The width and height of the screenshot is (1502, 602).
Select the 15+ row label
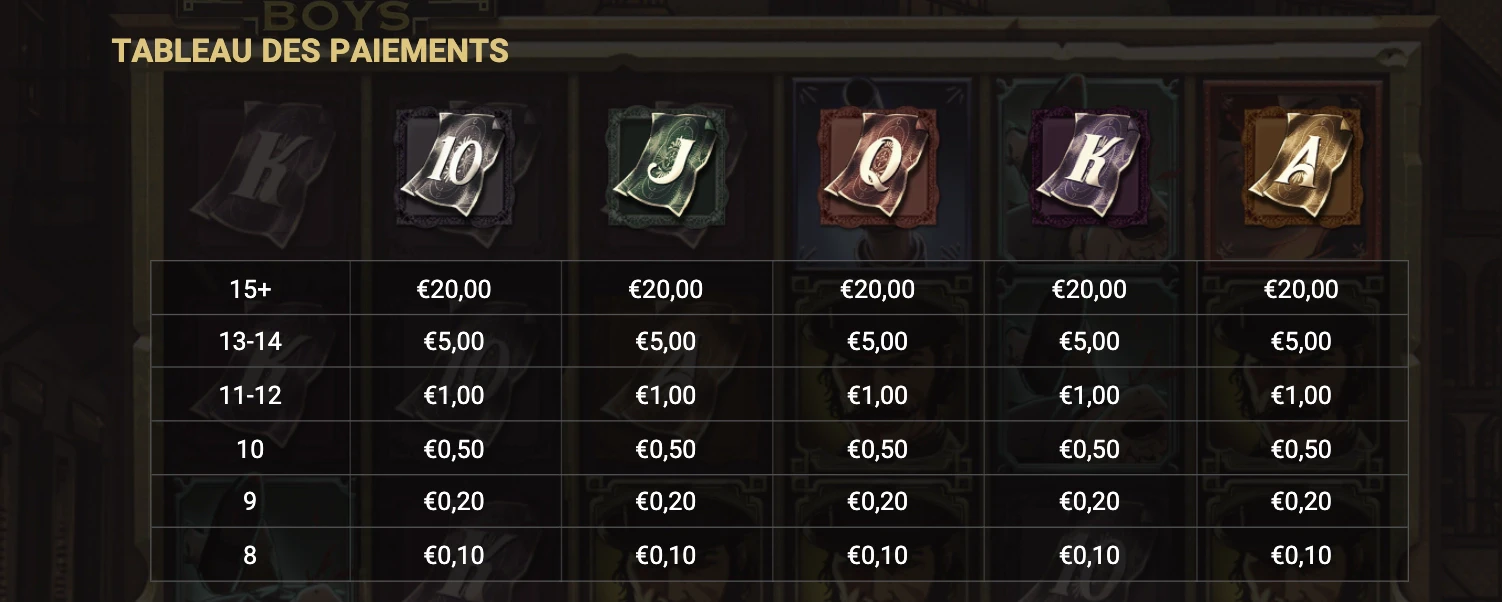[x=250, y=289]
